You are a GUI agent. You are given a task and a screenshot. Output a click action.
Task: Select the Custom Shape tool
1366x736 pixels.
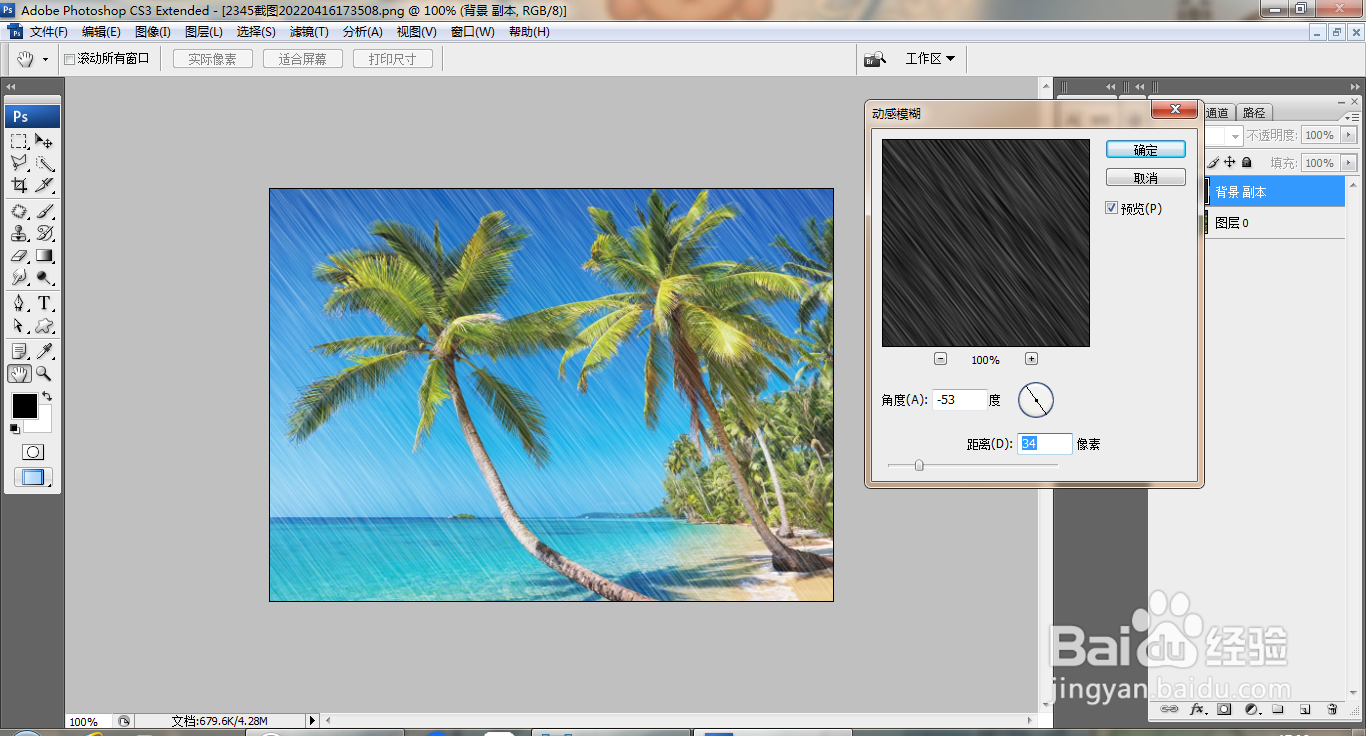(44, 325)
